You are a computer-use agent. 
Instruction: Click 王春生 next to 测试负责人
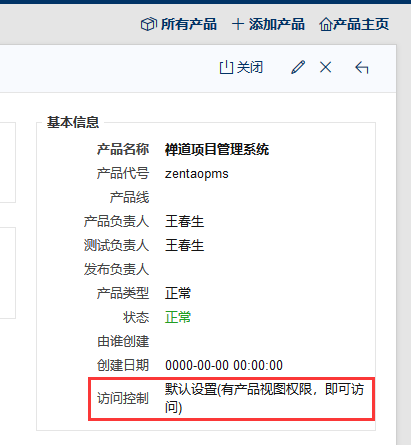pyautogui.click(x=185, y=245)
